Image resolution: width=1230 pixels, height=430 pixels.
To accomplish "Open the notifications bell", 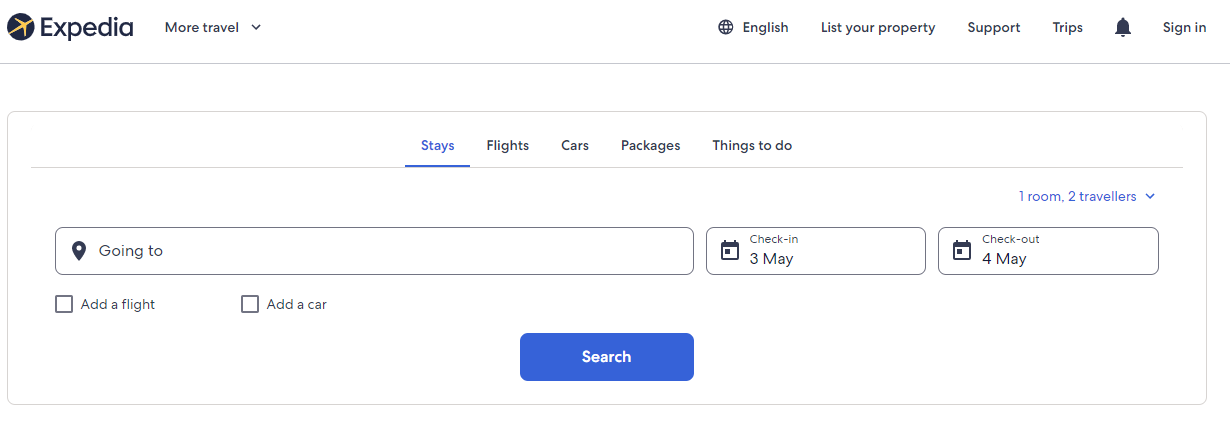I will pyautogui.click(x=1123, y=28).
